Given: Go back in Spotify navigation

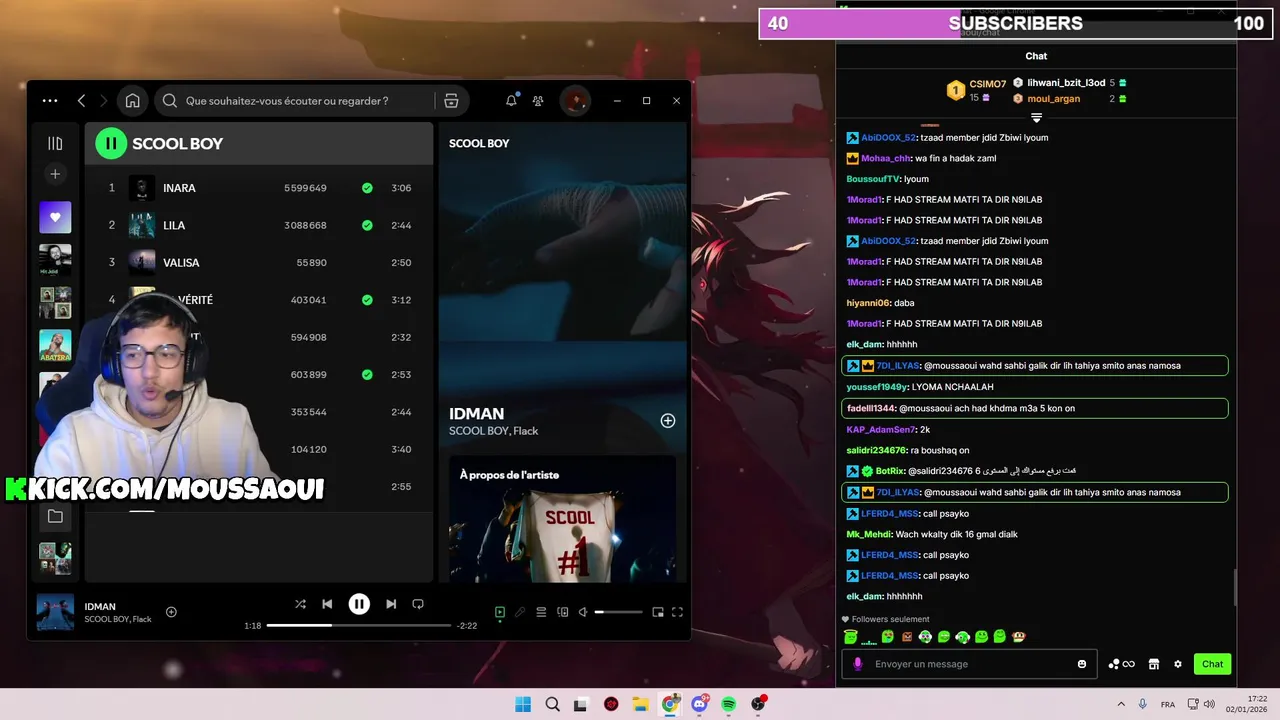Looking at the screenshot, I should [82, 101].
